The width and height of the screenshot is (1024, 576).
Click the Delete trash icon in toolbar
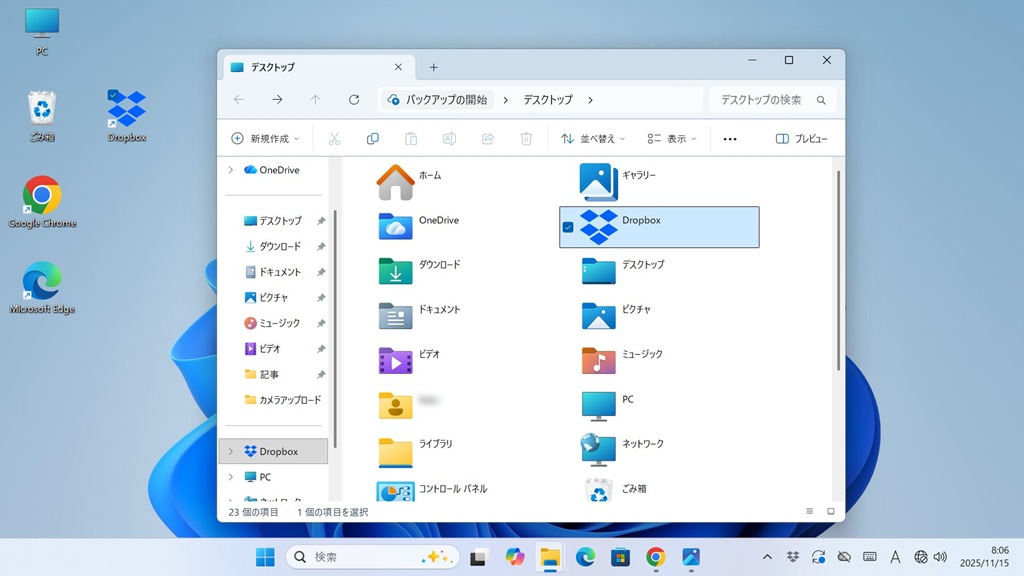click(526, 139)
